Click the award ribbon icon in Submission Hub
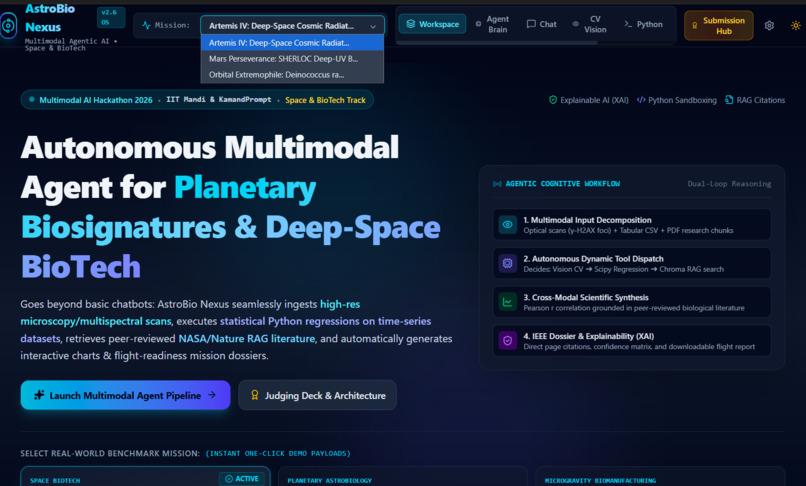The height and width of the screenshot is (486, 806). pyautogui.click(x=694, y=25)
